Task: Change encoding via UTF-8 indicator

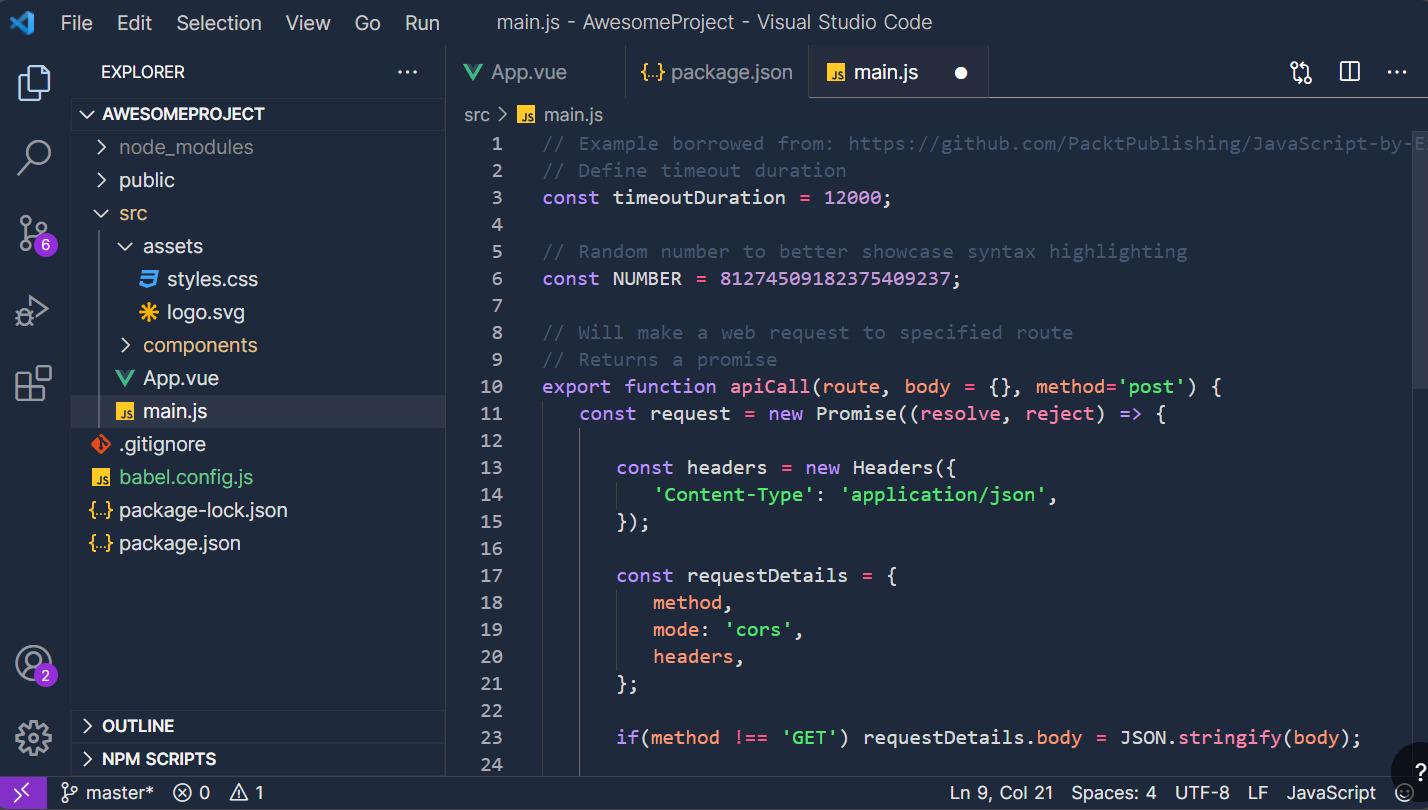Action: [x=1202, y=793]
